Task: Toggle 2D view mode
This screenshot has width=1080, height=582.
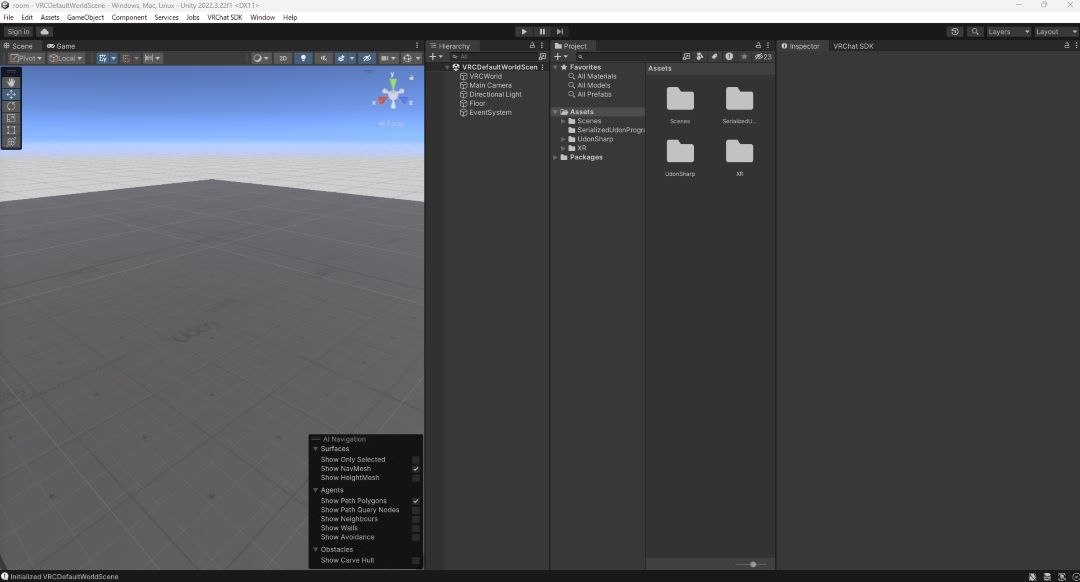Action: click(x=282, y=59)
